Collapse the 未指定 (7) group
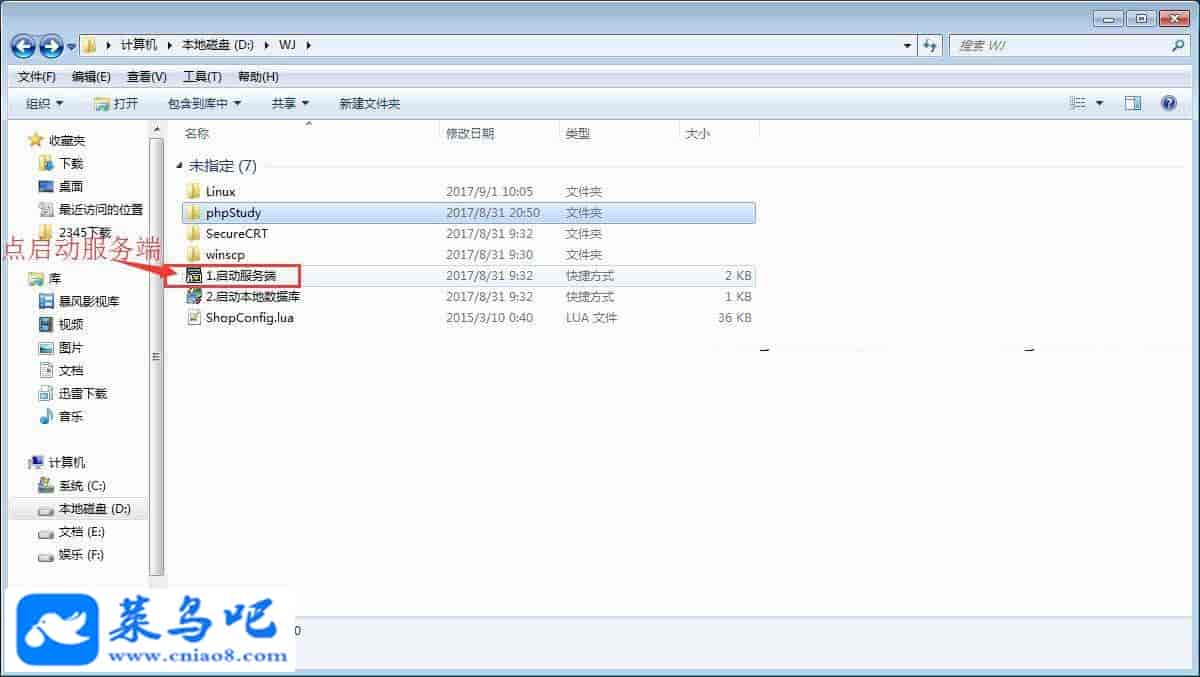 pos(180,166)
